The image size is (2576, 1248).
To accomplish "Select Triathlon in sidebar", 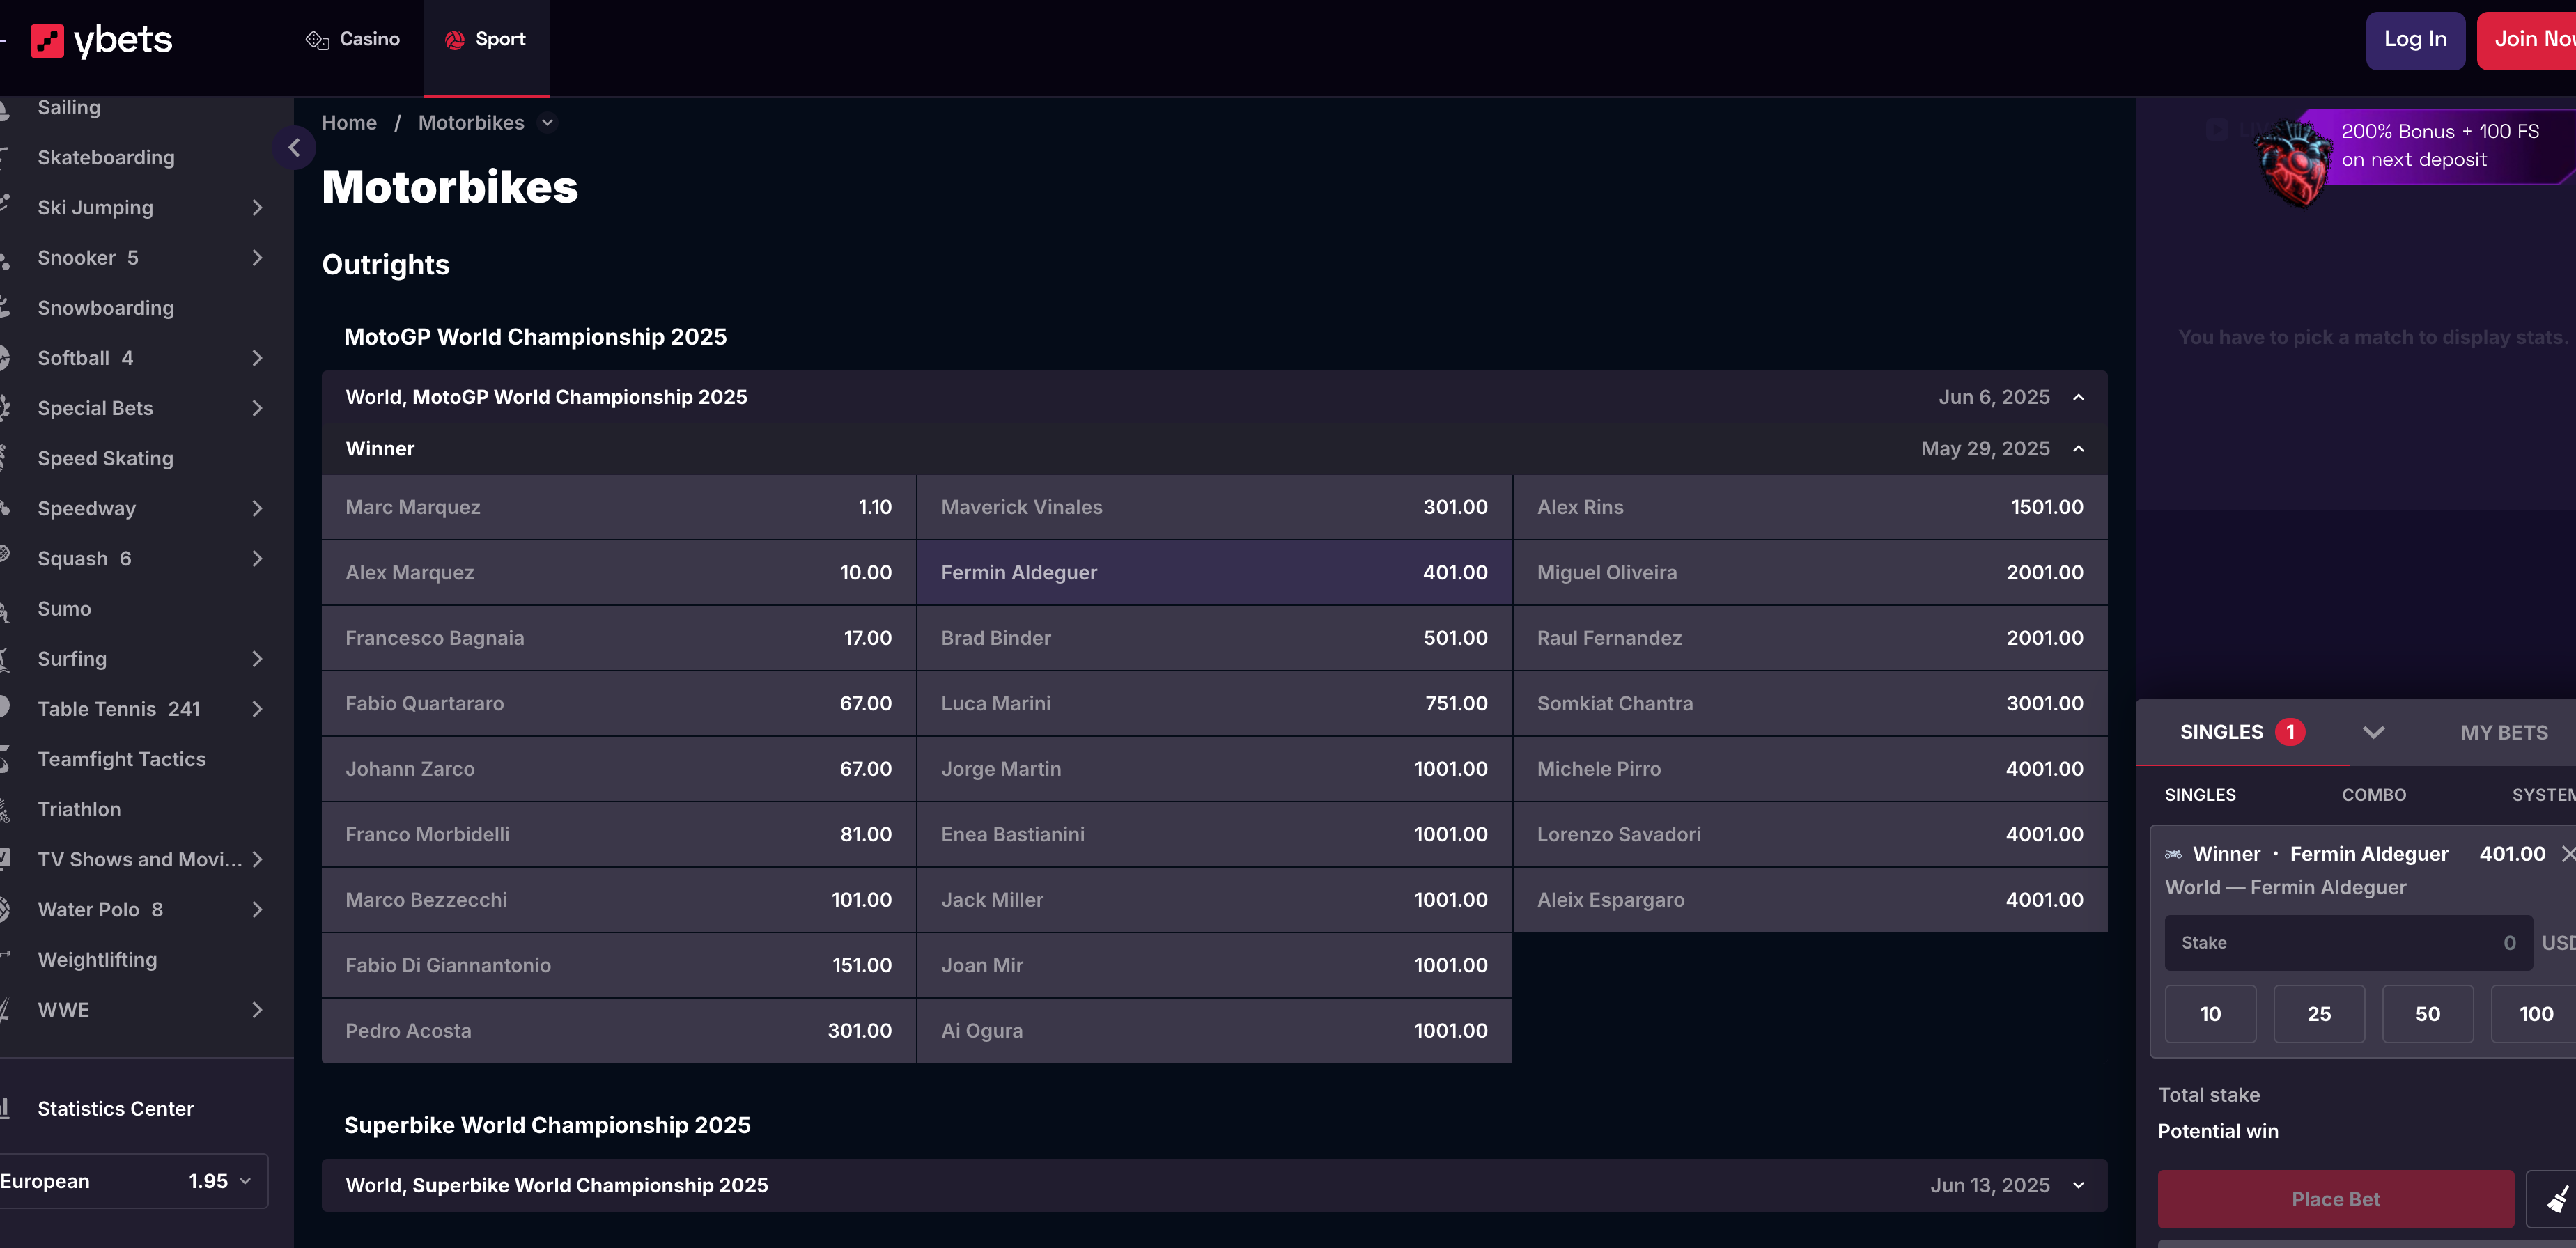I will tap(79, 809).
